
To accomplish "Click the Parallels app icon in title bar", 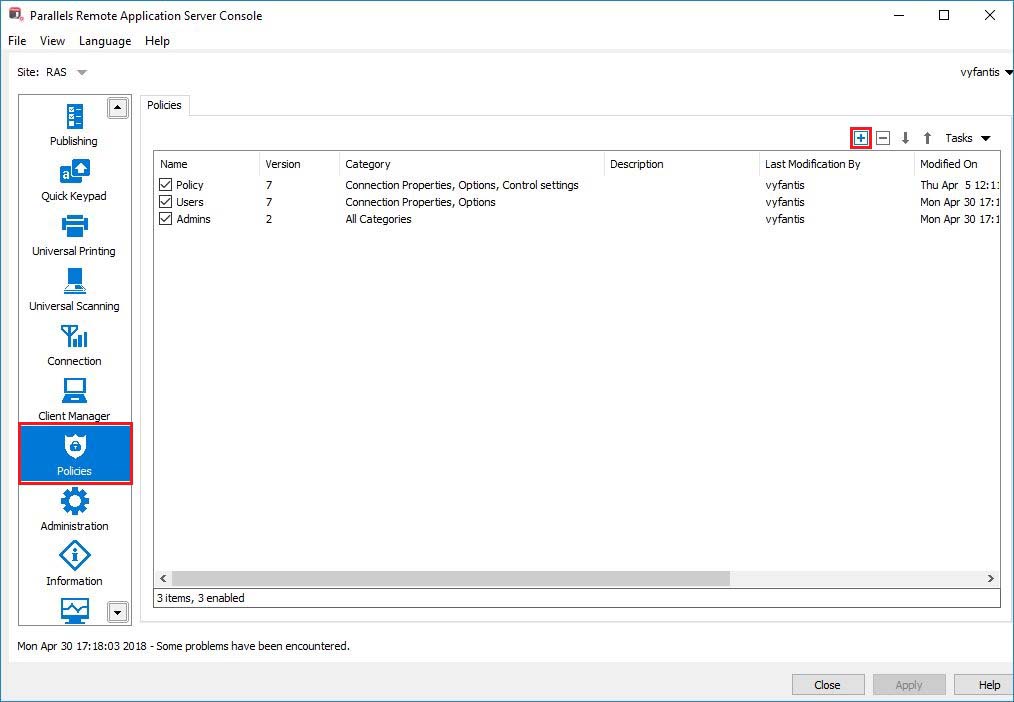I will tap(16, 14).
